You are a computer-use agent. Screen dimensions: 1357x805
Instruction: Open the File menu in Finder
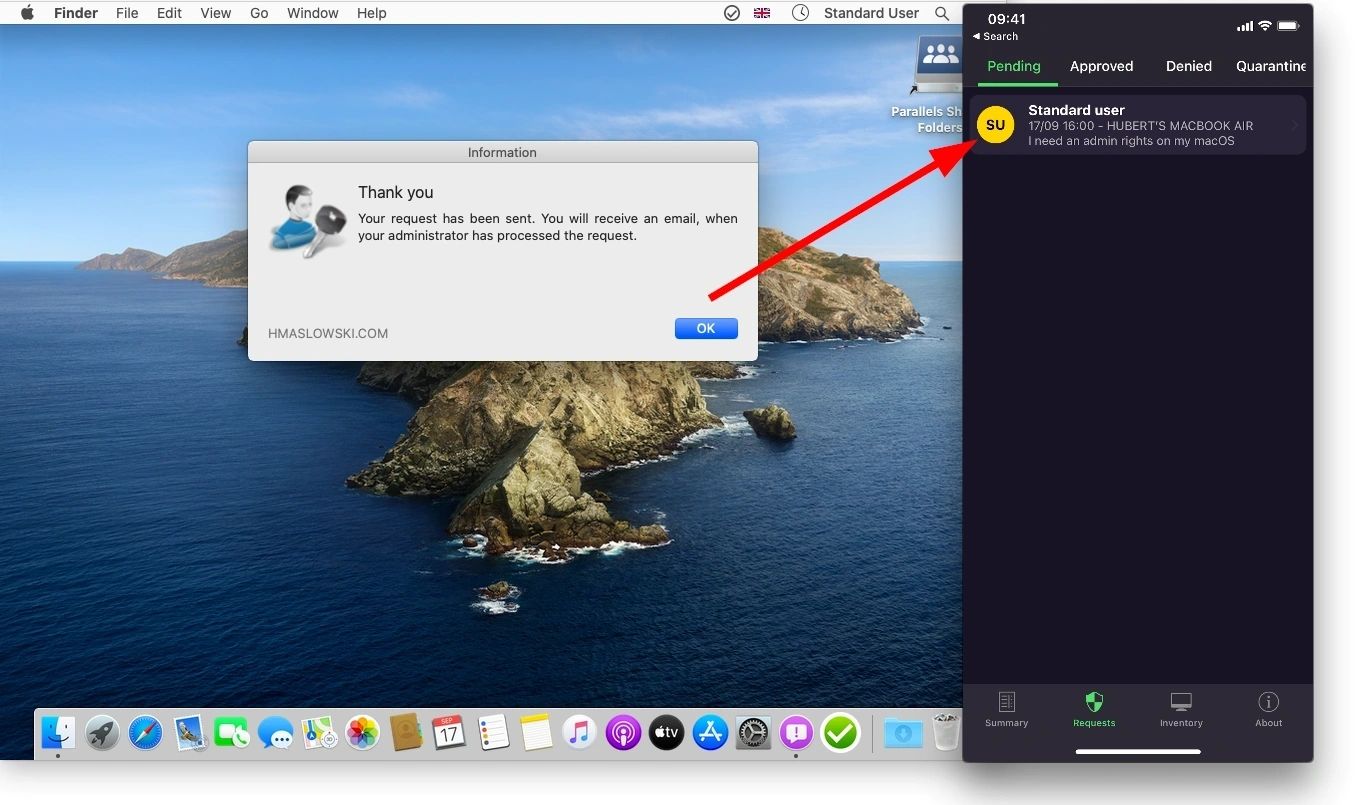127,13
